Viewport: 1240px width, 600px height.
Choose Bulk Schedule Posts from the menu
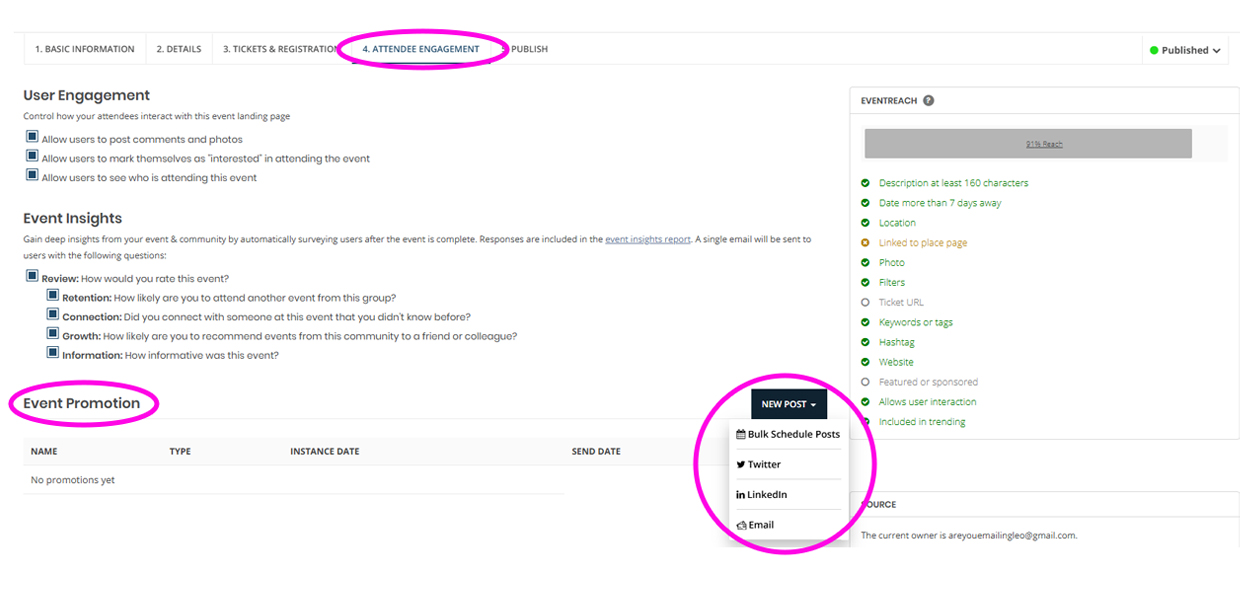[788, 434]
